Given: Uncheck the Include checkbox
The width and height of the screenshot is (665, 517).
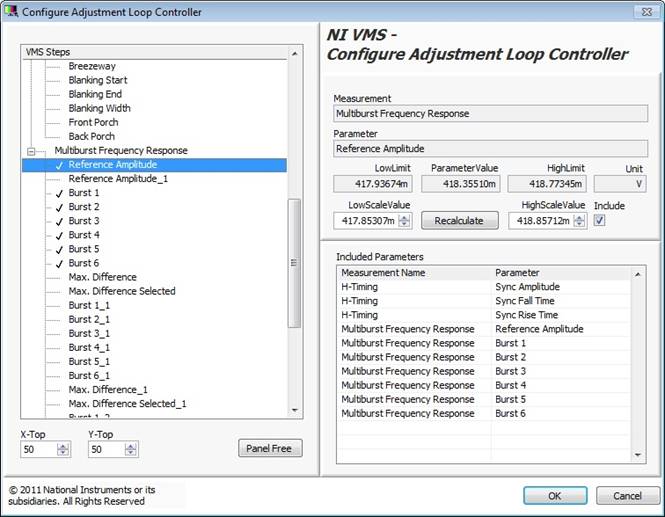Looking at the screenshot, I should pos(599,221).
